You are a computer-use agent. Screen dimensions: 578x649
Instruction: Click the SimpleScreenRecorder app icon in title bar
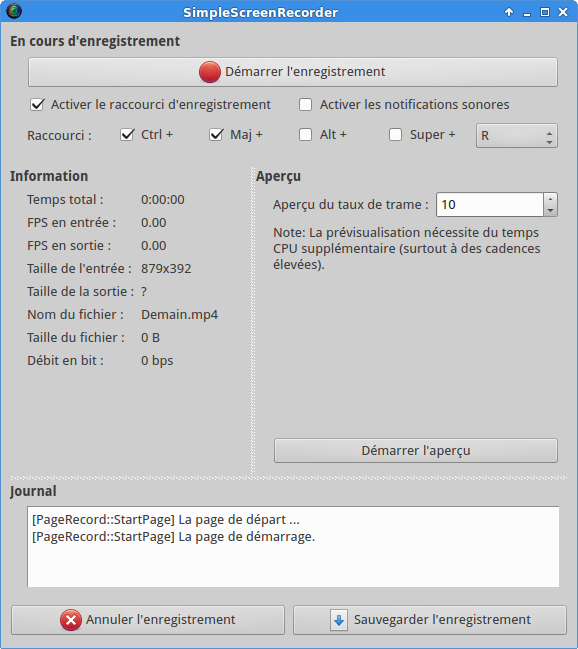tap(14, 11)
